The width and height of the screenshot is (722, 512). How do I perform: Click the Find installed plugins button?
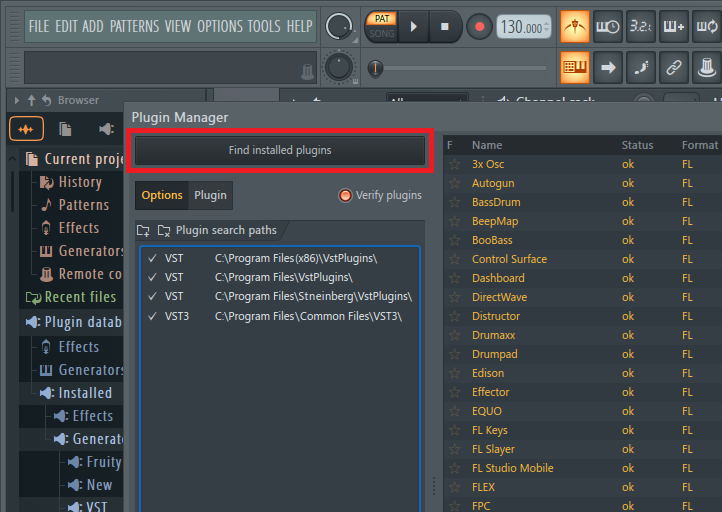tap(280, 150)
